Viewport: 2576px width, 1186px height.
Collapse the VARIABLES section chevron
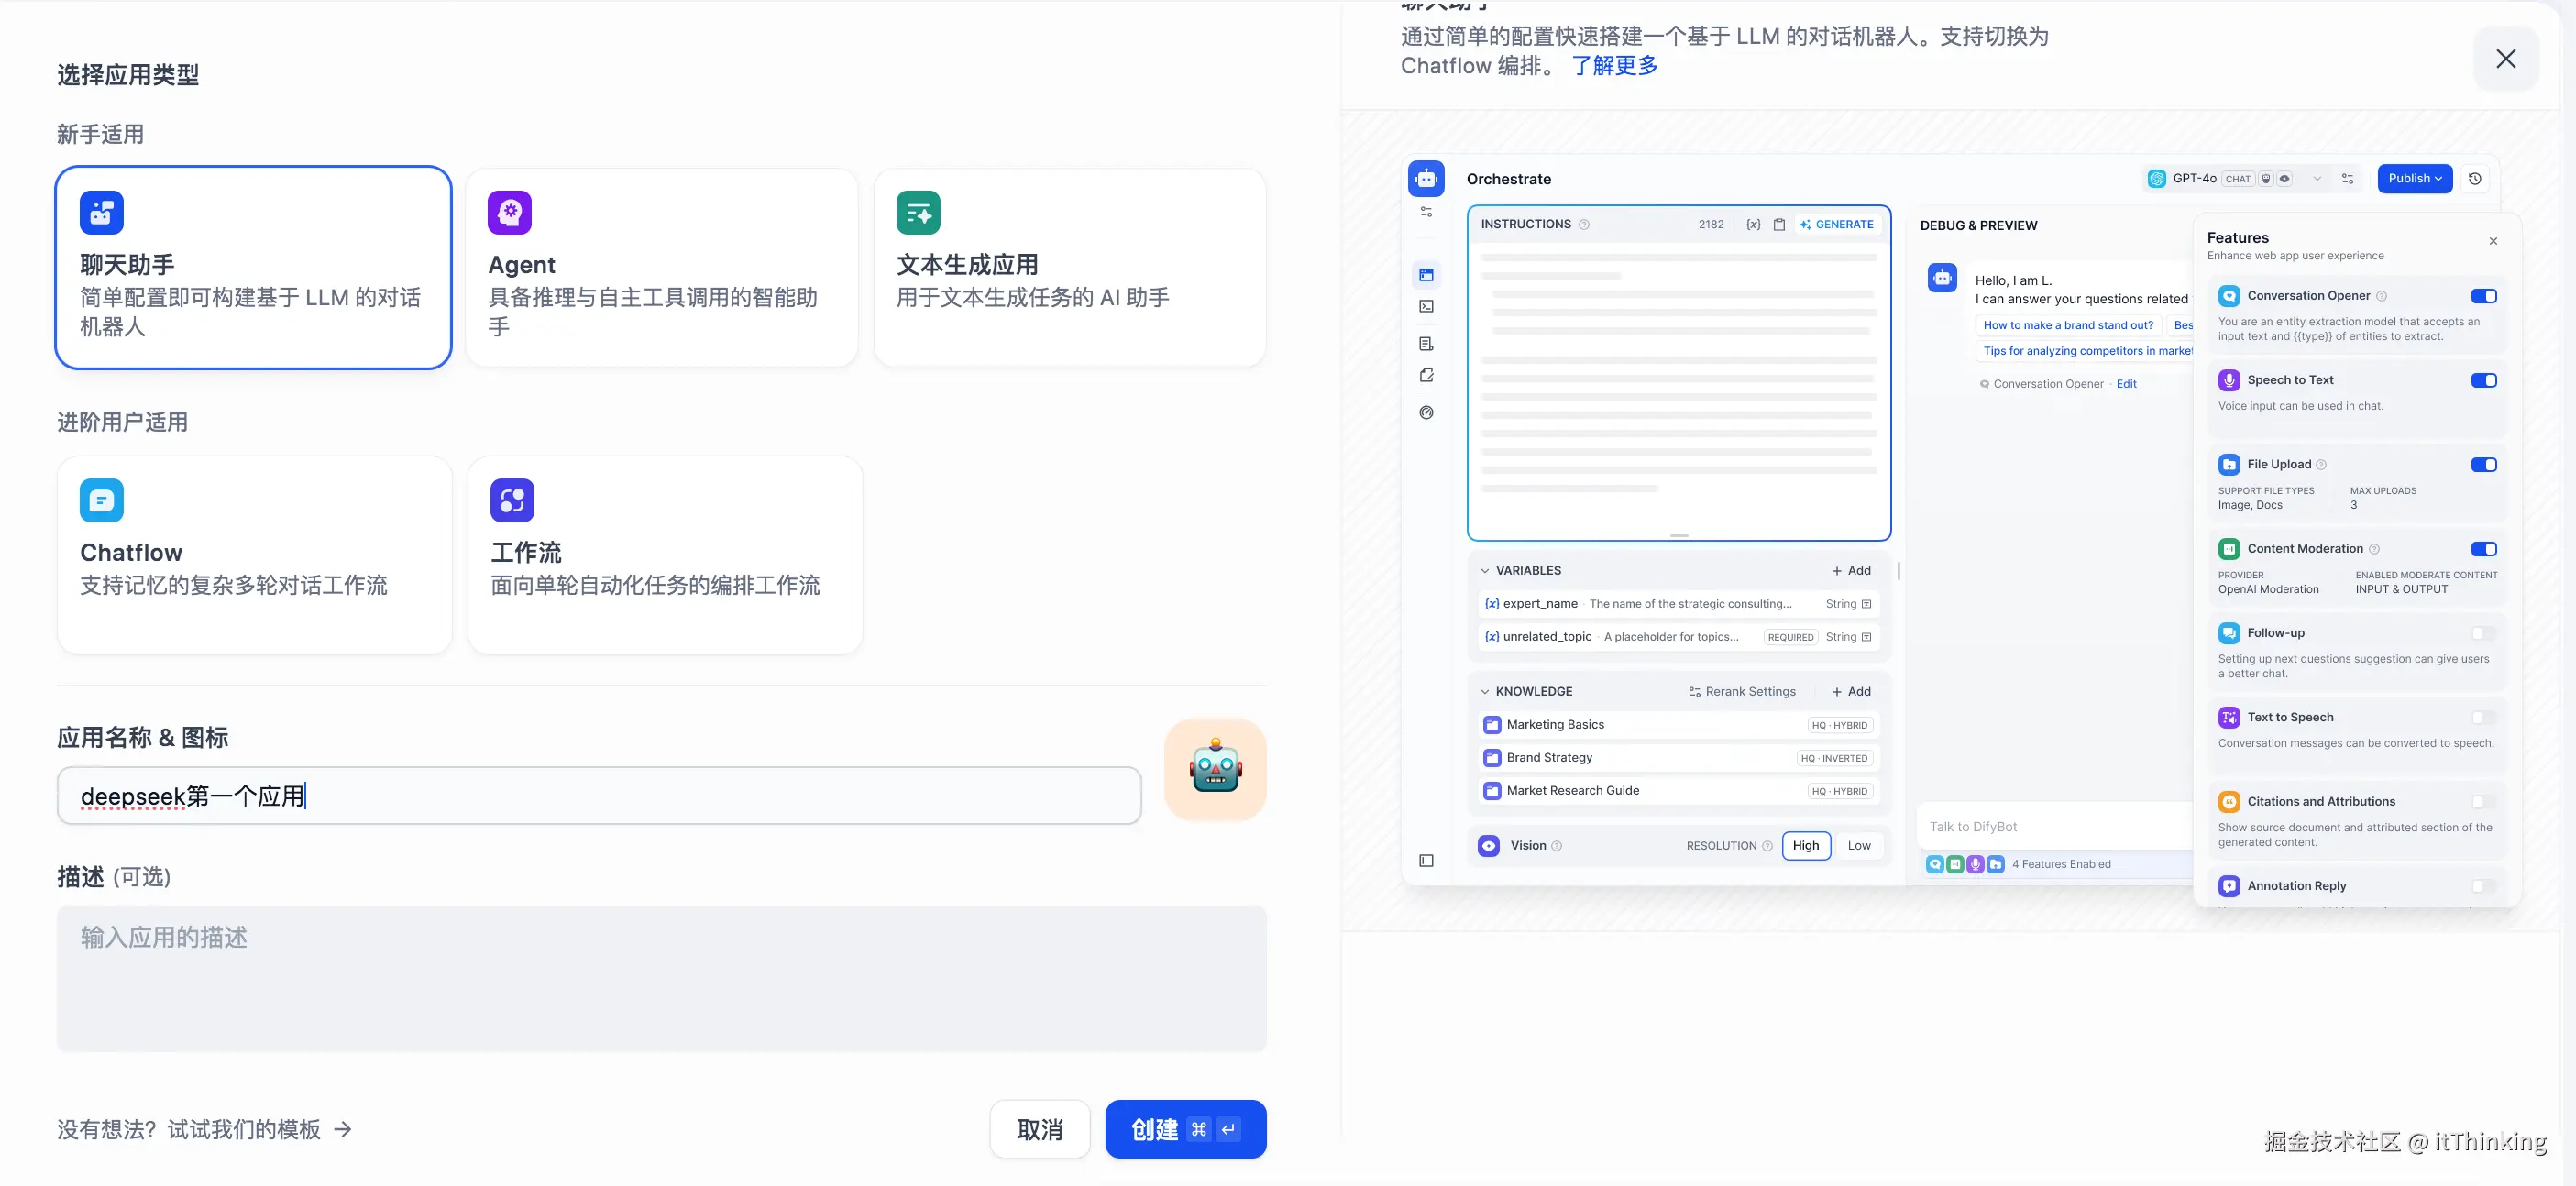tap(1485, 571)
